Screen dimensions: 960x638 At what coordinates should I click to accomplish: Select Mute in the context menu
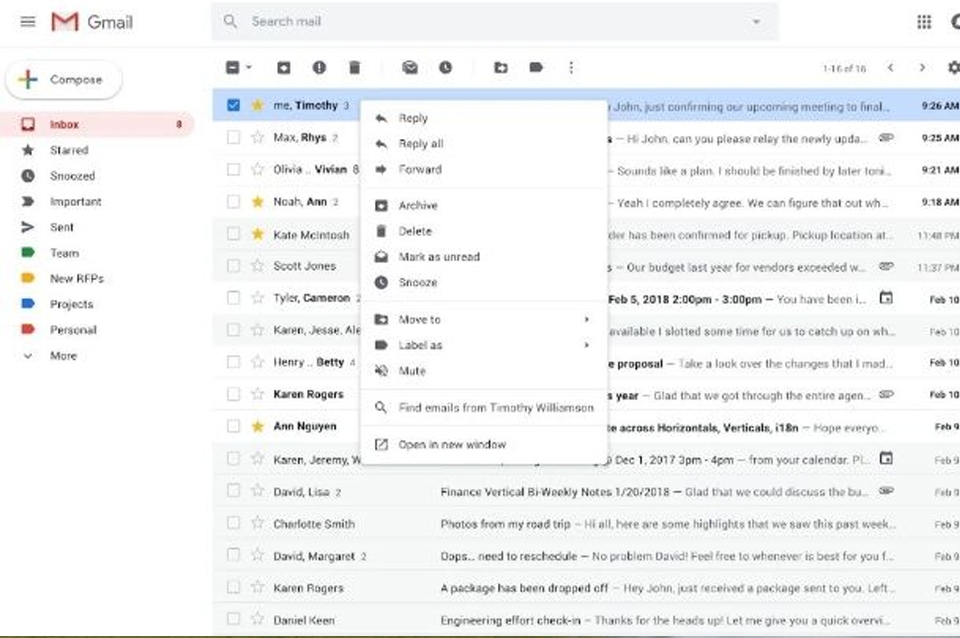click(x=412, y=371)
